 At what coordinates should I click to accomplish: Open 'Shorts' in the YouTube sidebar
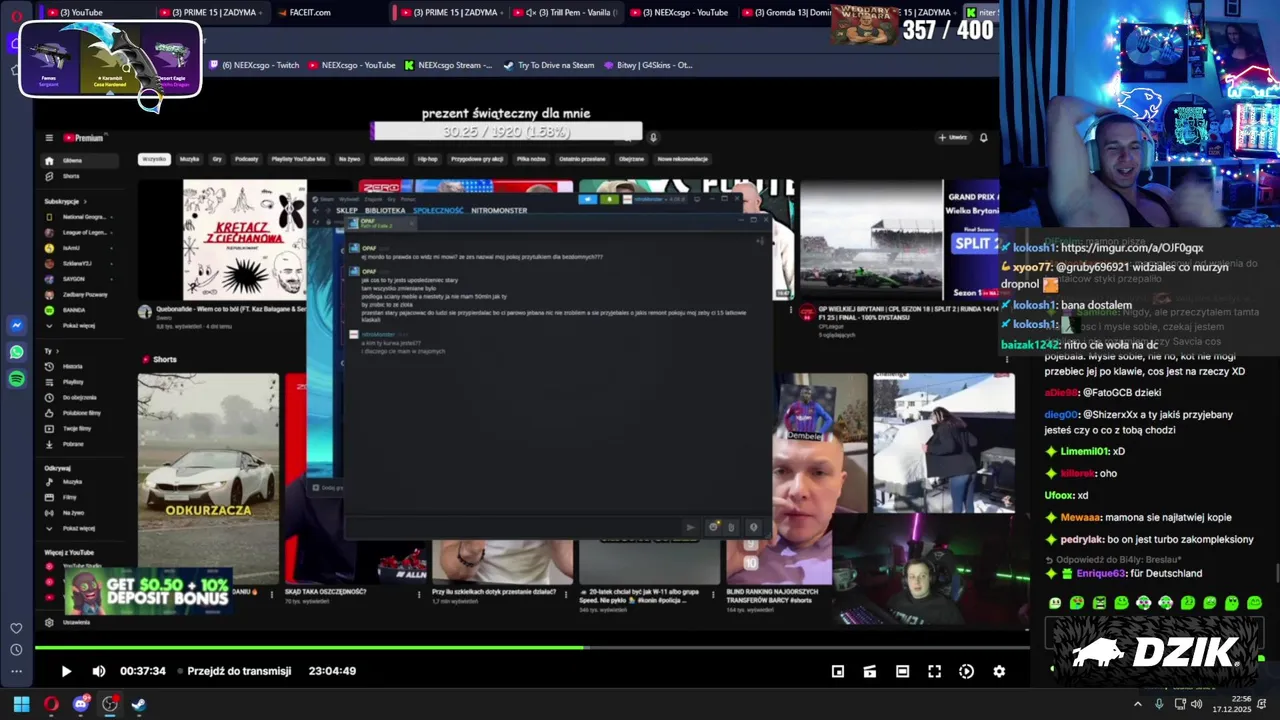point(78,176)
